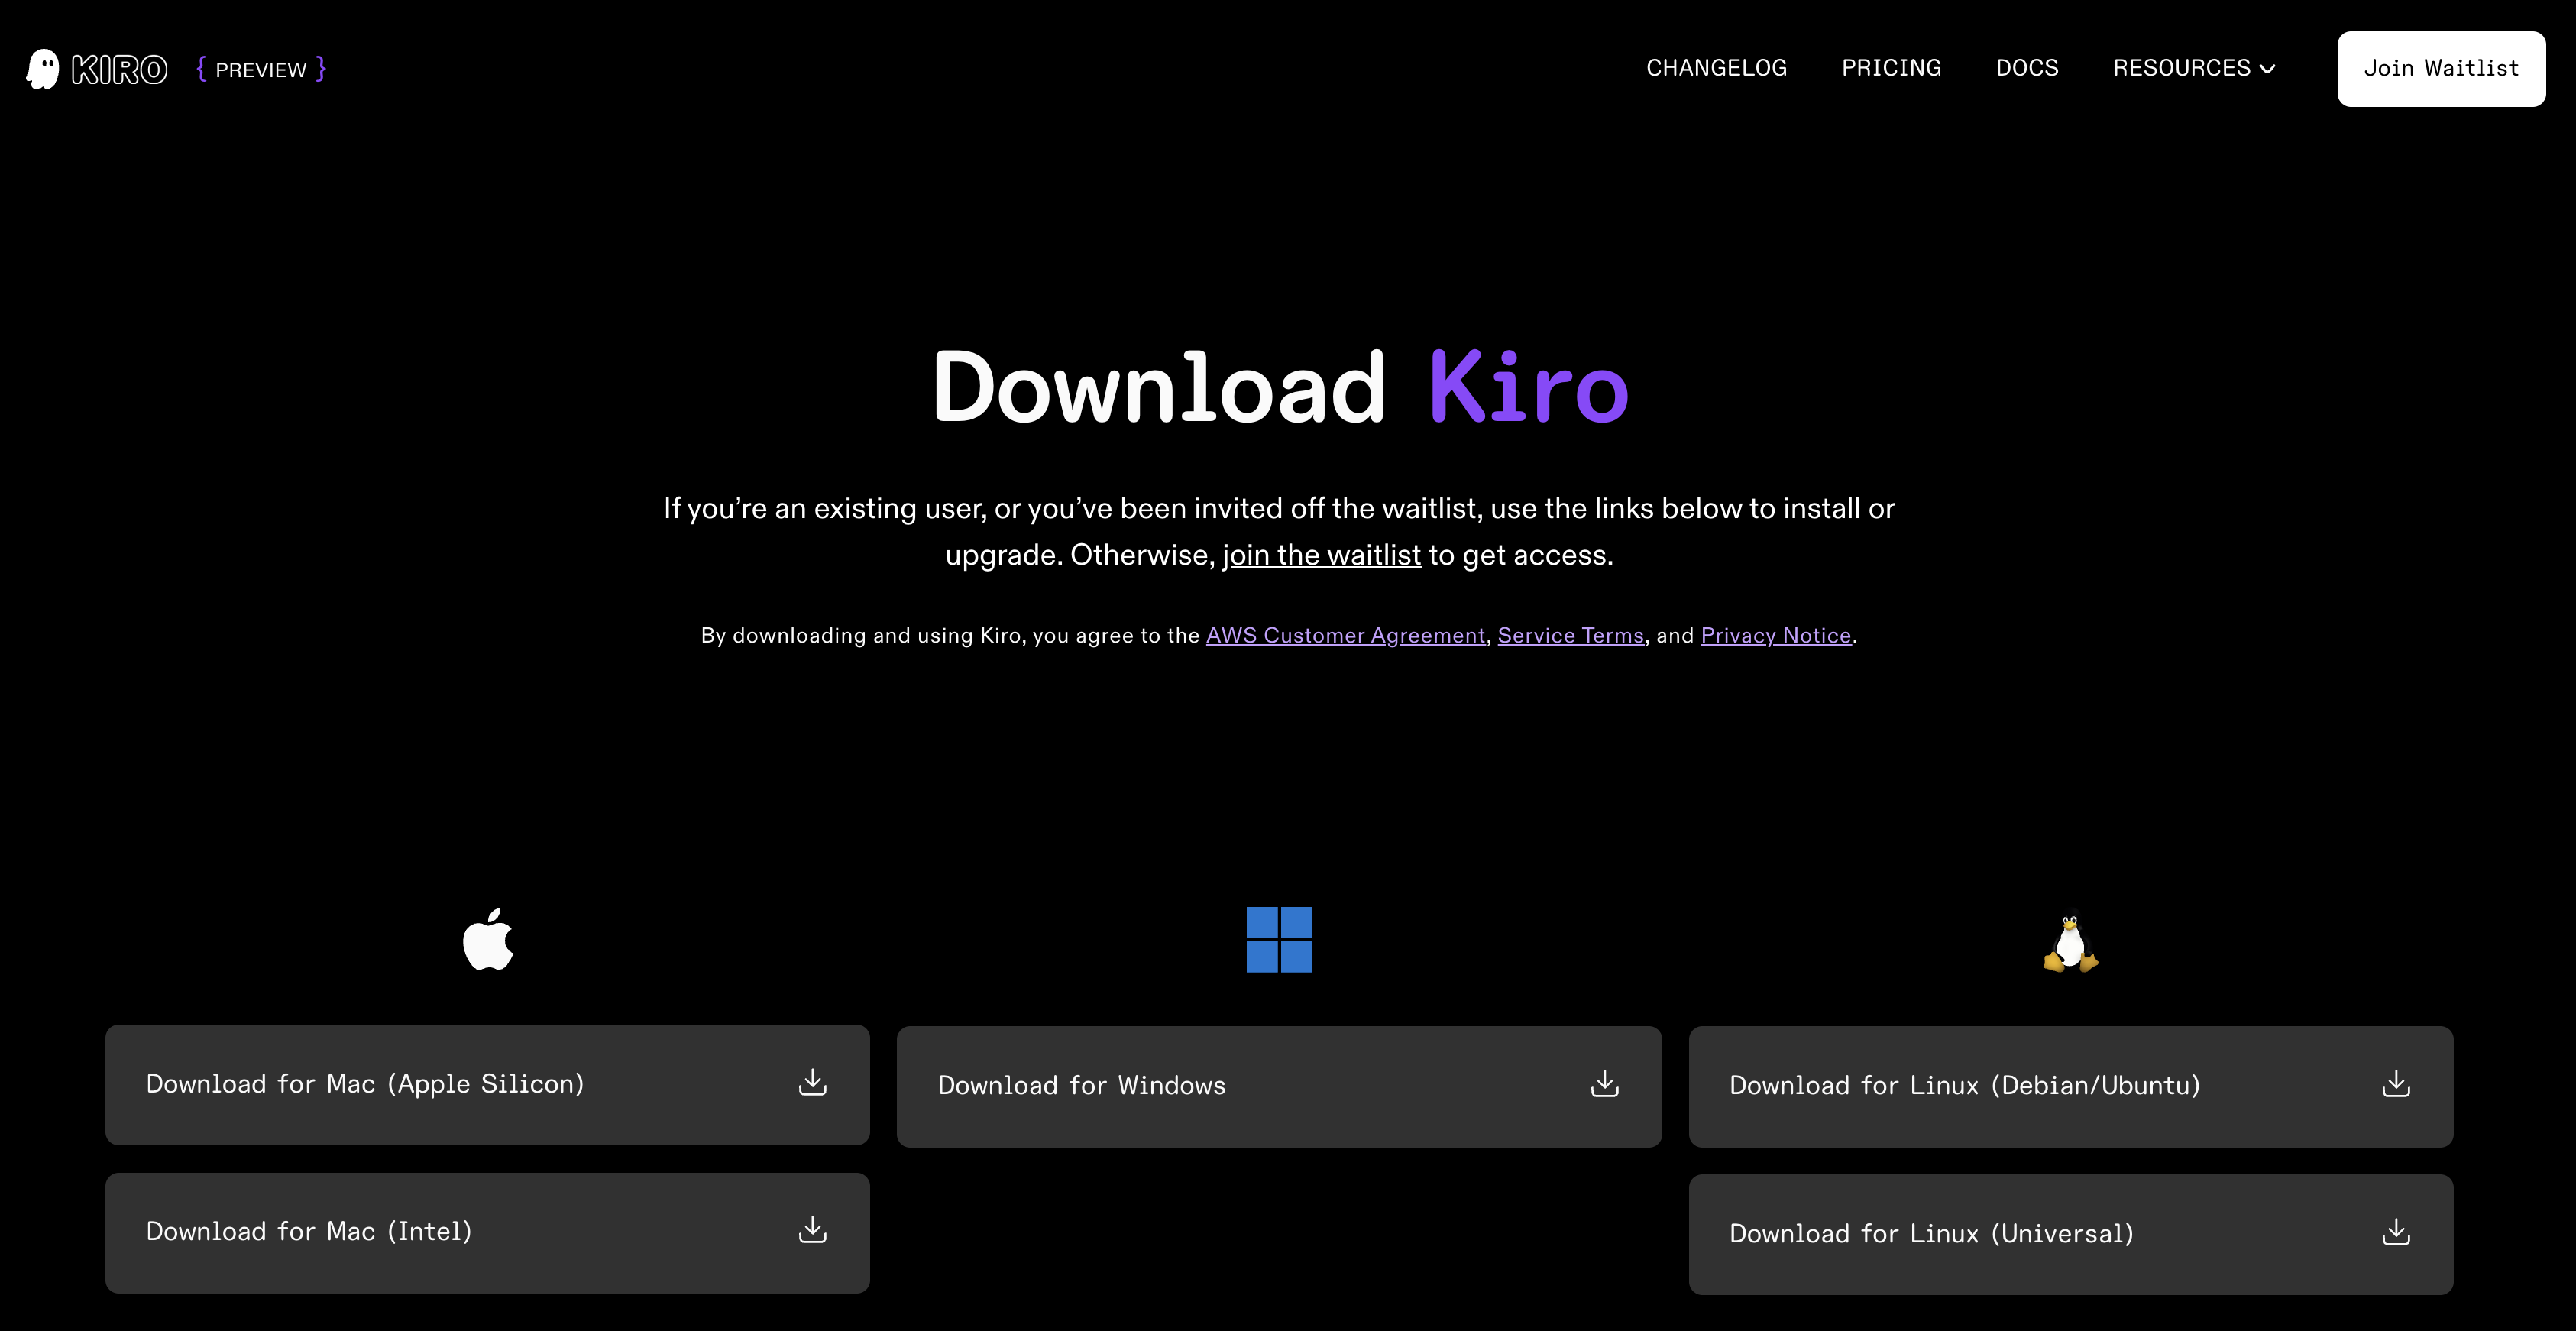Viewport: 2576px width, 1331px height.
Task: Click download arrow icon for Windows
Action: [x=1604, y=1085]
